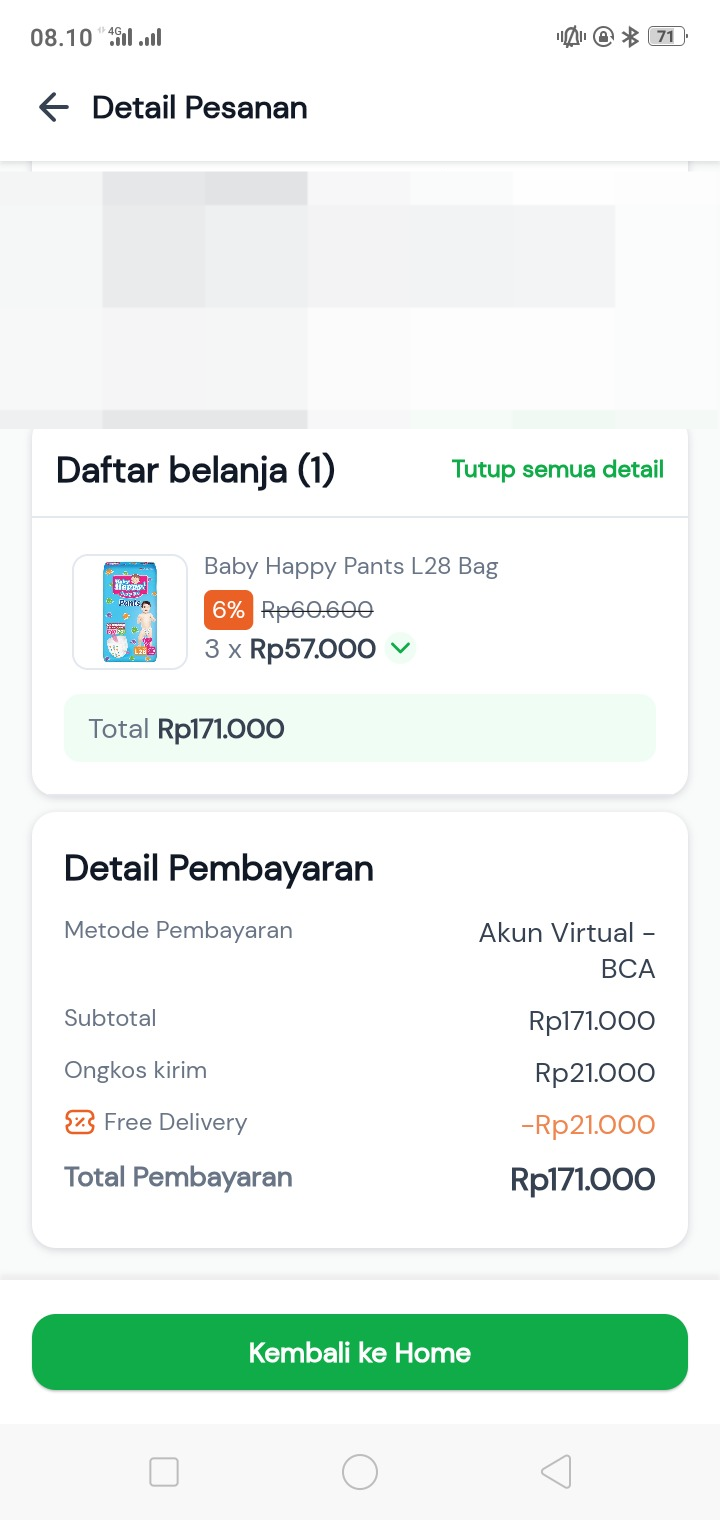Expand the green chevron beside Rp57.000
This screenshot has height=1520, width=720.
coord(400,649)
